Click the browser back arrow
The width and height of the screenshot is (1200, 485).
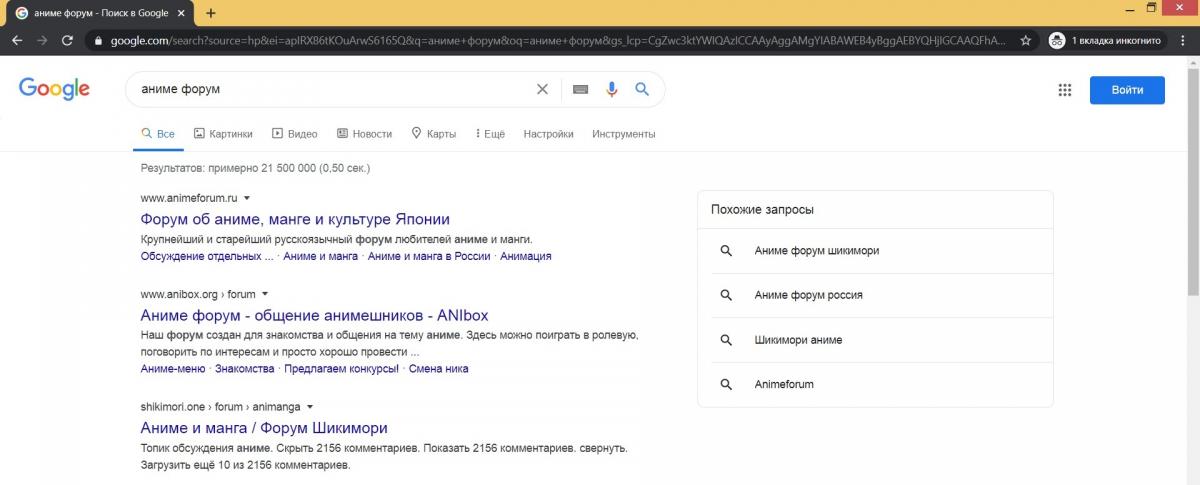(17, 41)
